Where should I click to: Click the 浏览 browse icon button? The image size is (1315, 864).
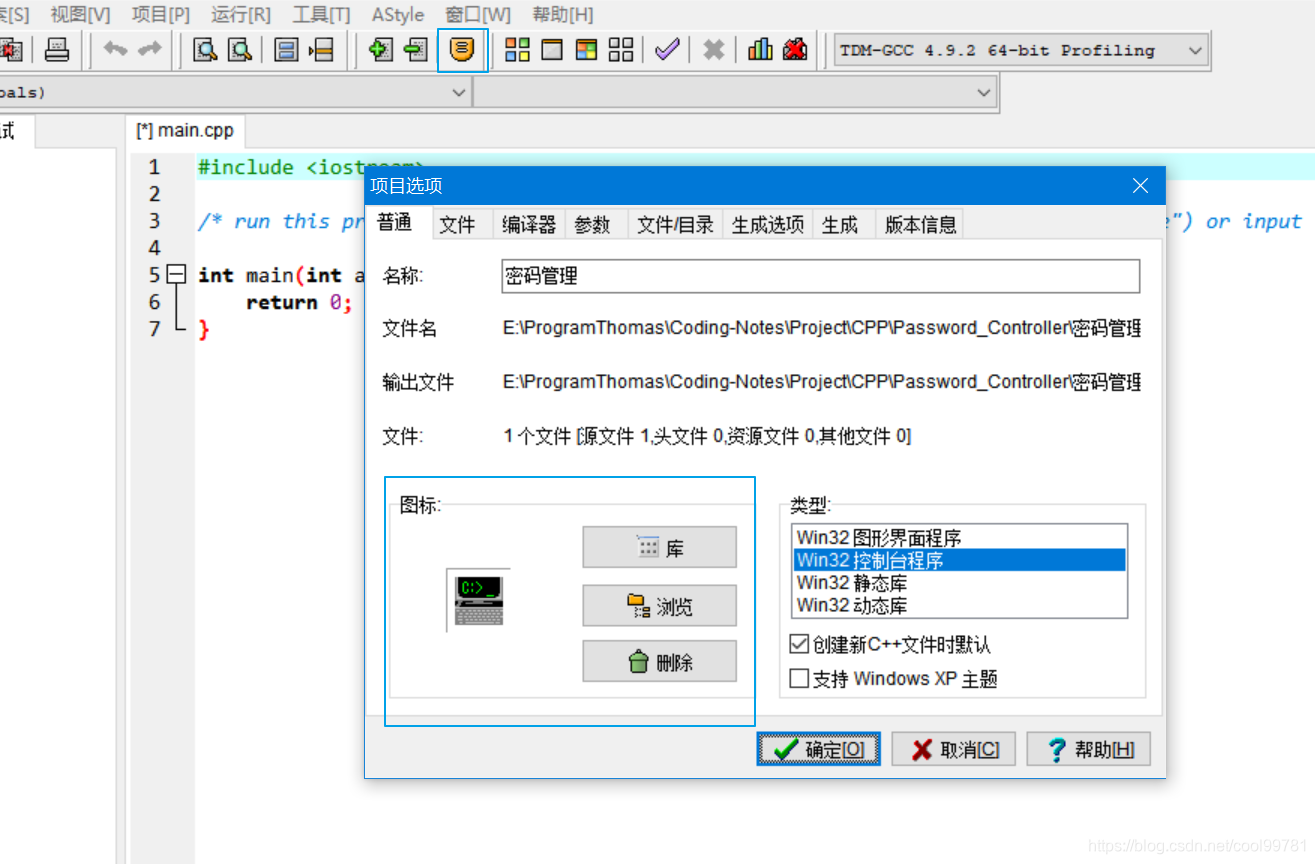[660, 605]
